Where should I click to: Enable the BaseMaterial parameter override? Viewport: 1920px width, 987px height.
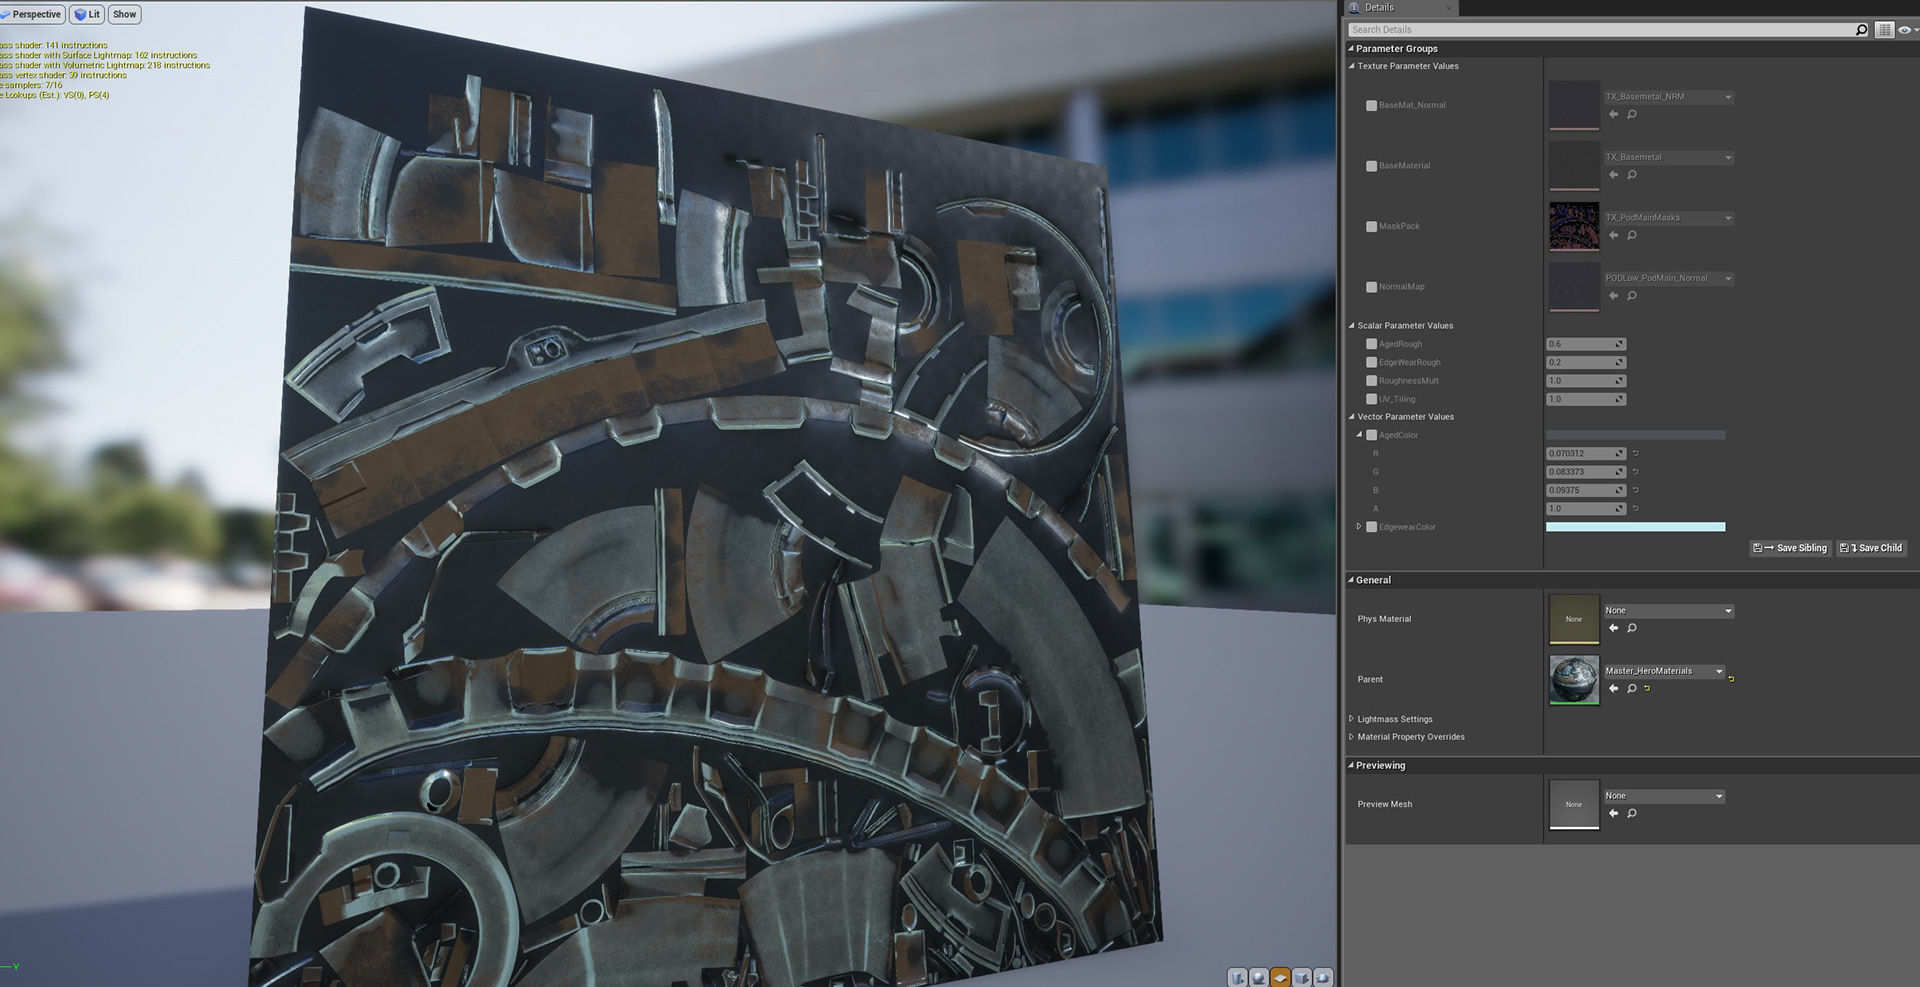pos(1372,166)
